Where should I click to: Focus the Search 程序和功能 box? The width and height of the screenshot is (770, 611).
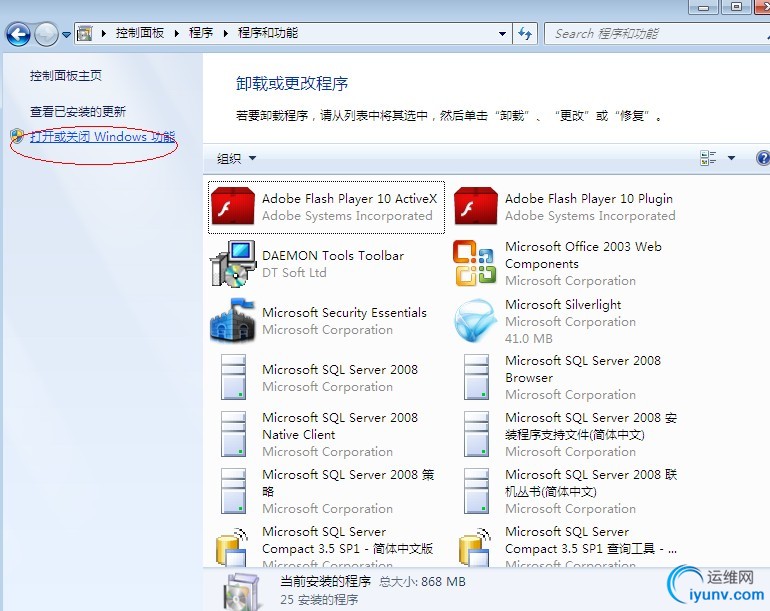(657, 34)
